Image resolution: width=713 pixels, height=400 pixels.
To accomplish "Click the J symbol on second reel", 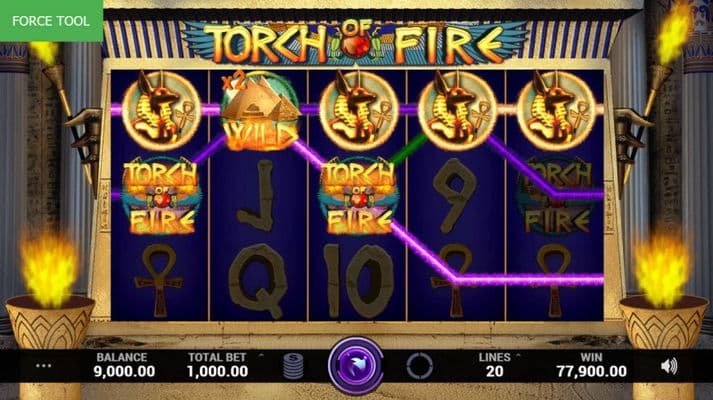I will (258, 195).
